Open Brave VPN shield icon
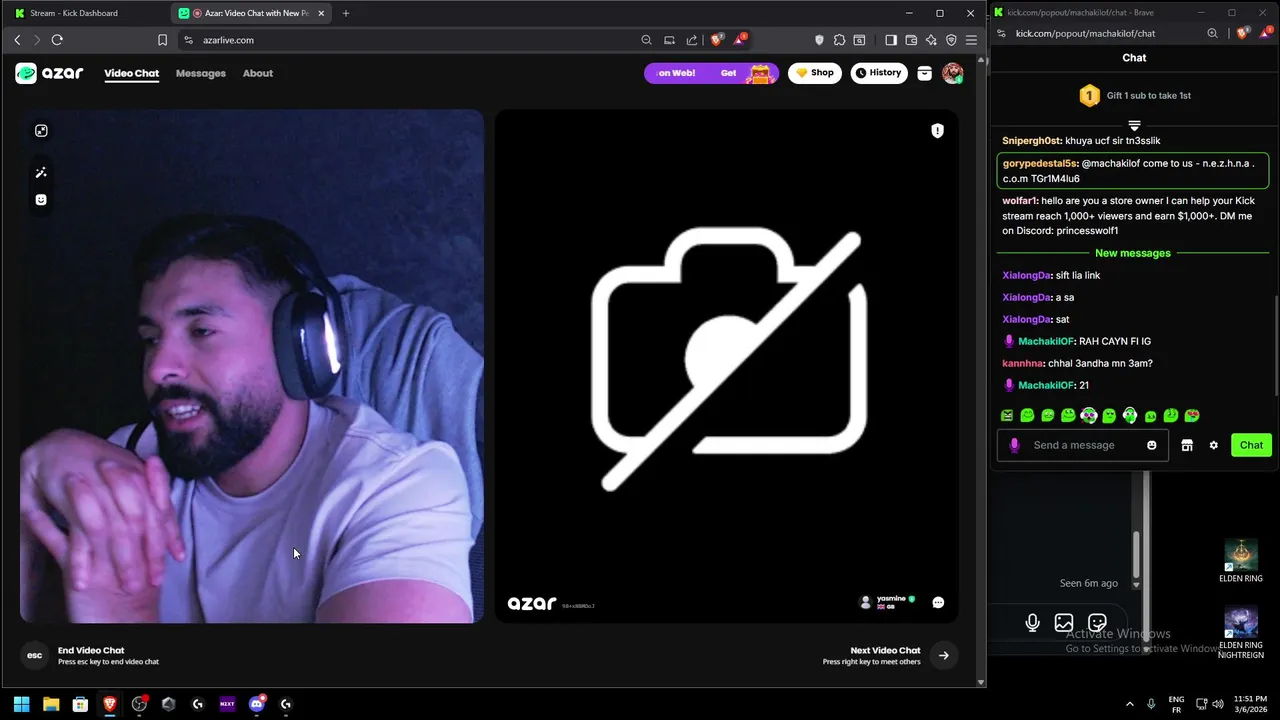1280x720 pixels. (x=951, y=40)
